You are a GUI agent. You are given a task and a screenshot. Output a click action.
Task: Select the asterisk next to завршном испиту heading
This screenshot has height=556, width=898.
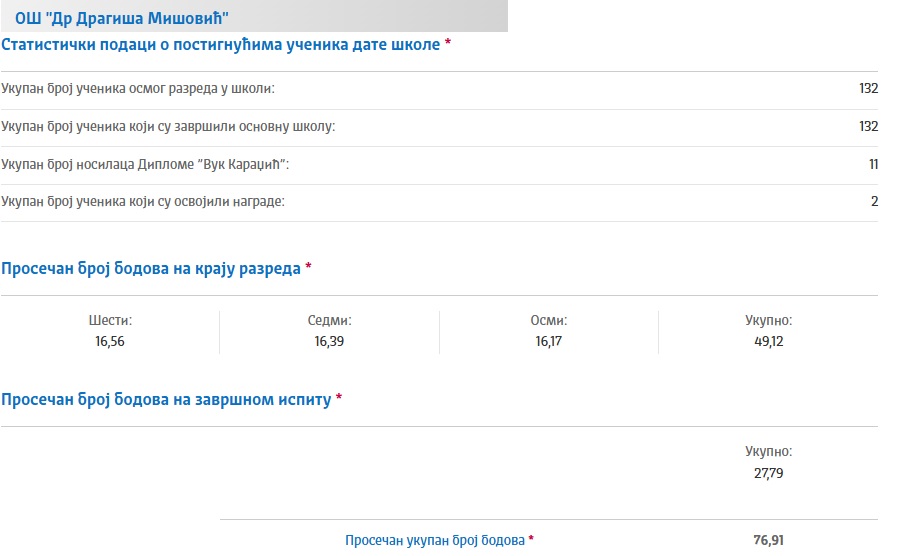point(338,396)
